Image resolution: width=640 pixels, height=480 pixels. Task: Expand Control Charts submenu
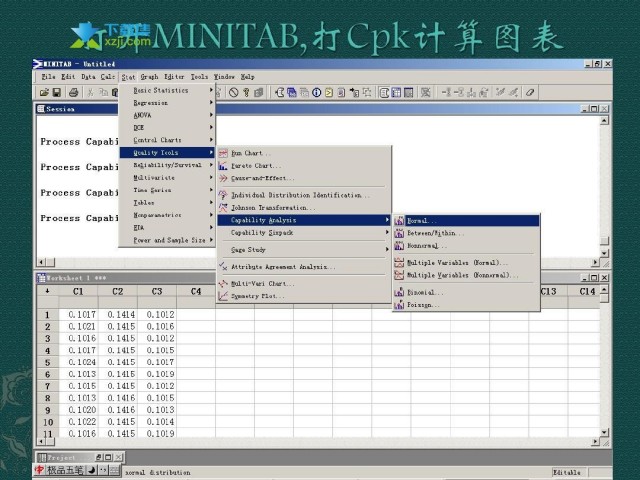coord(167,140)
